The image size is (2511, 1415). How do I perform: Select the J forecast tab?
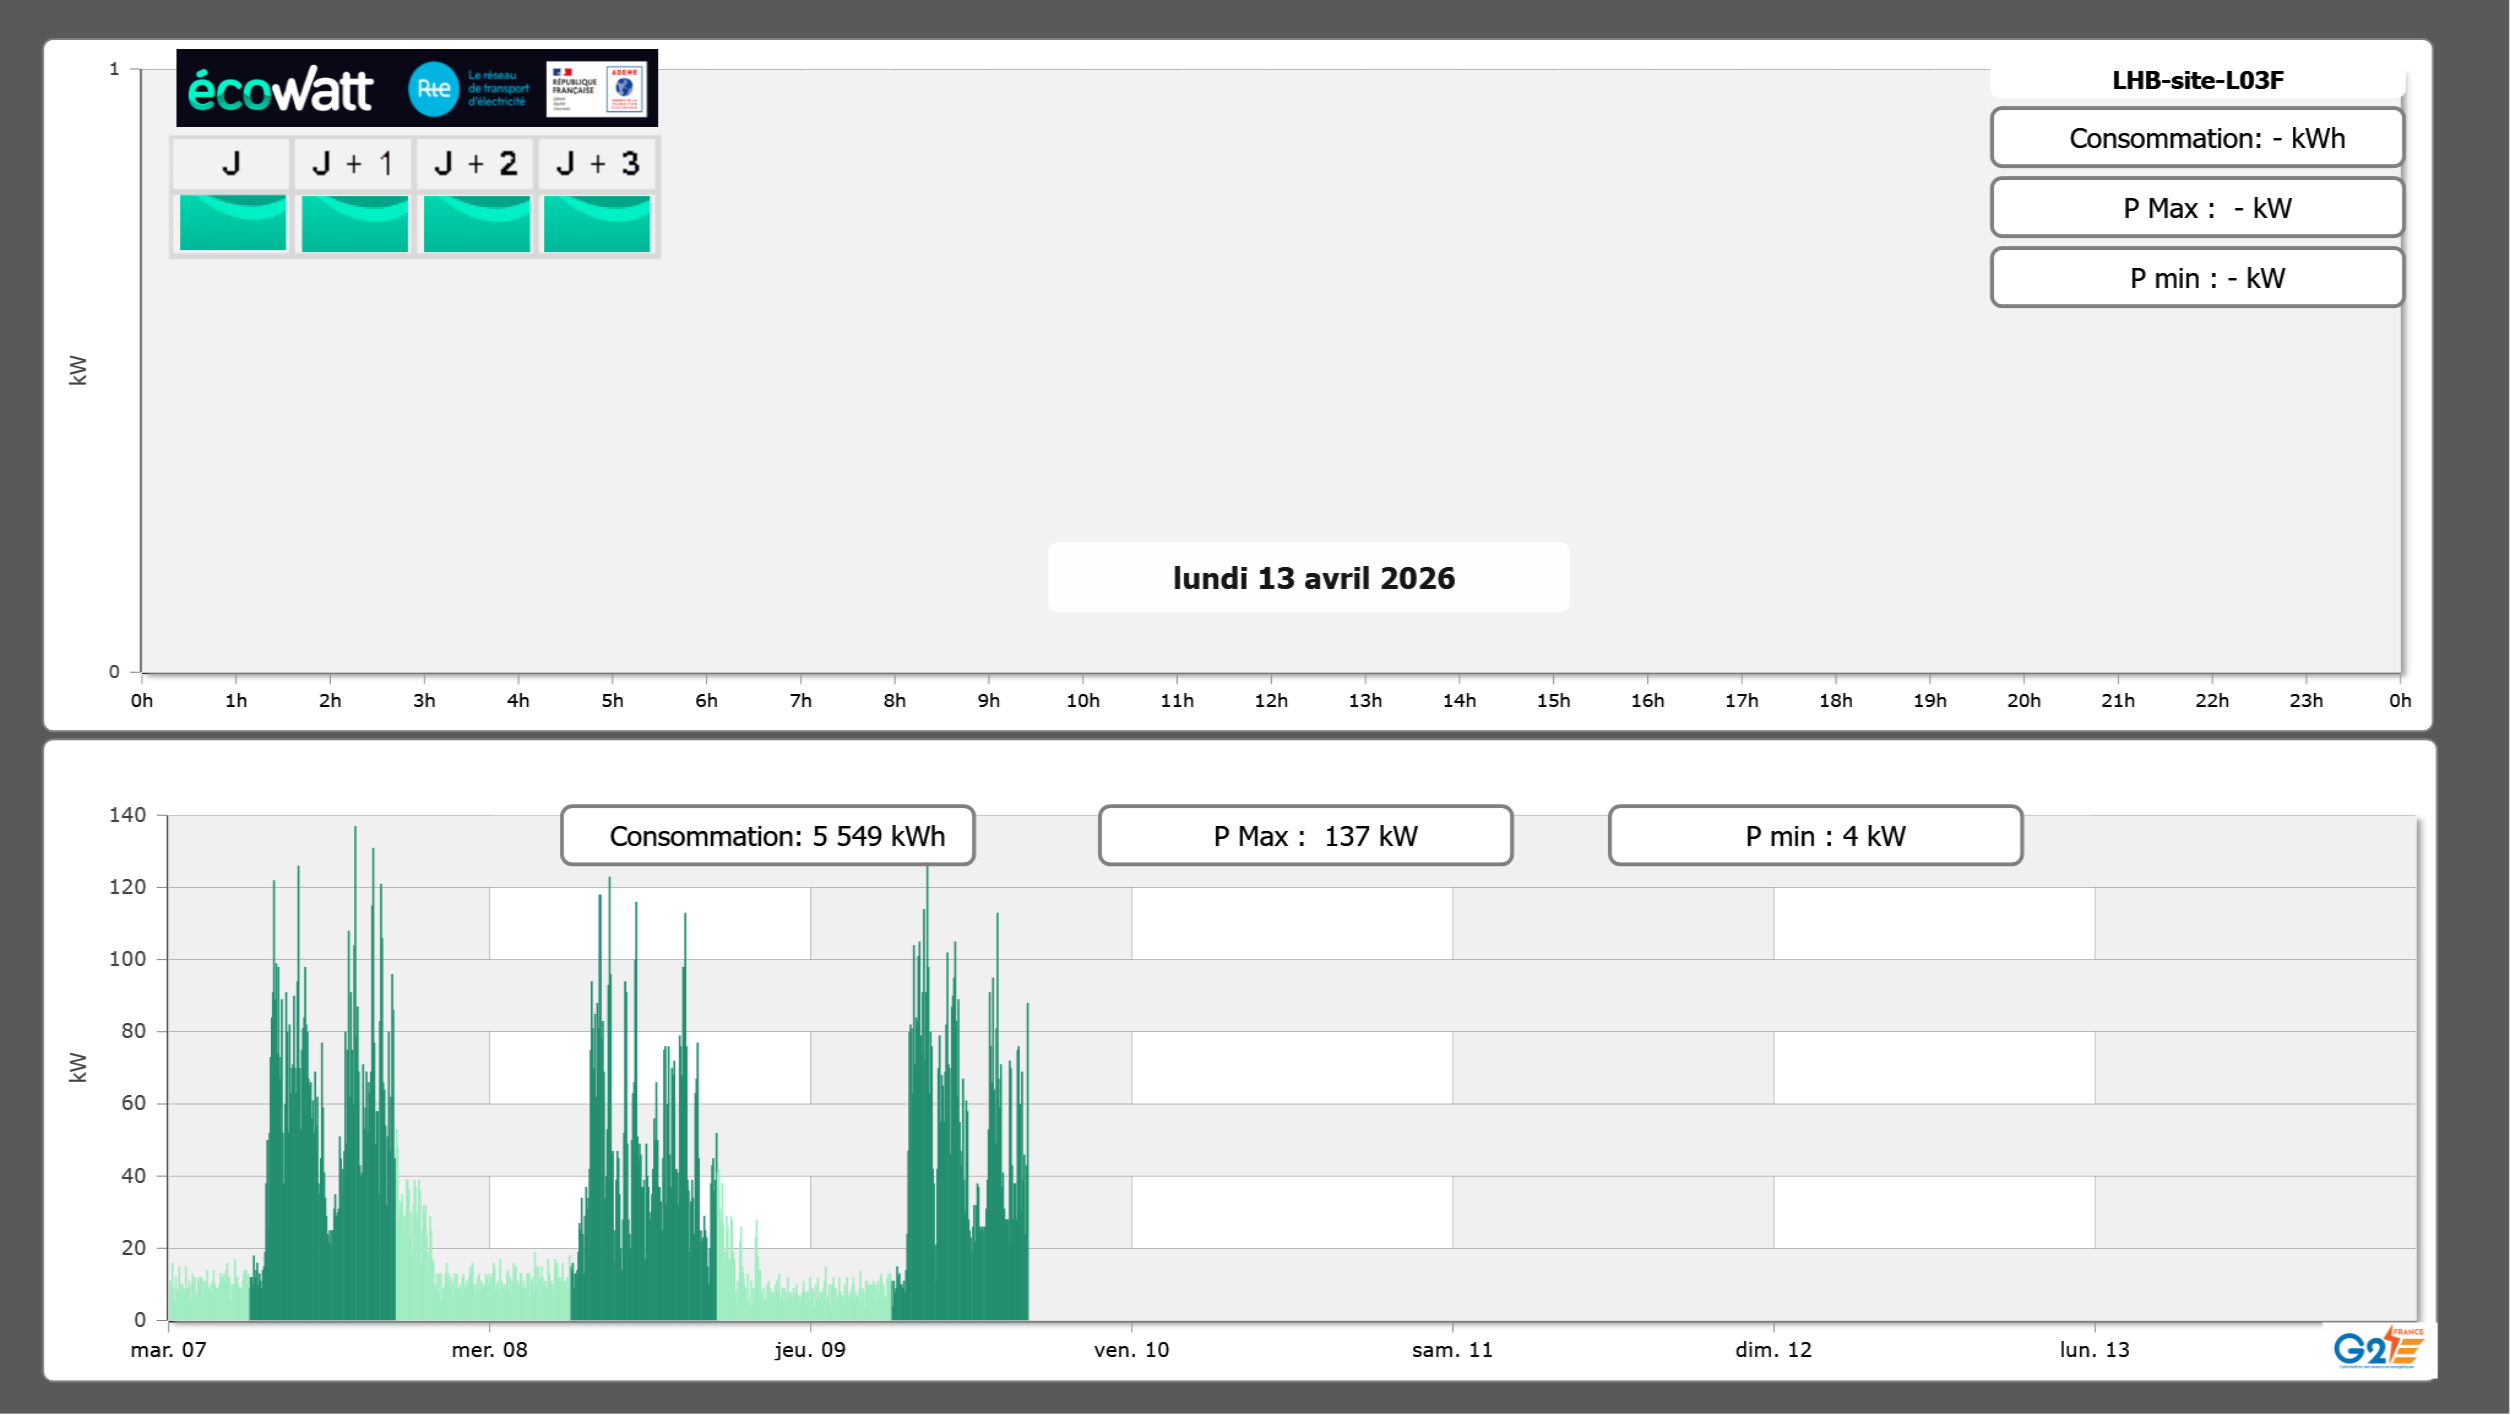click(x=231, y=163)
